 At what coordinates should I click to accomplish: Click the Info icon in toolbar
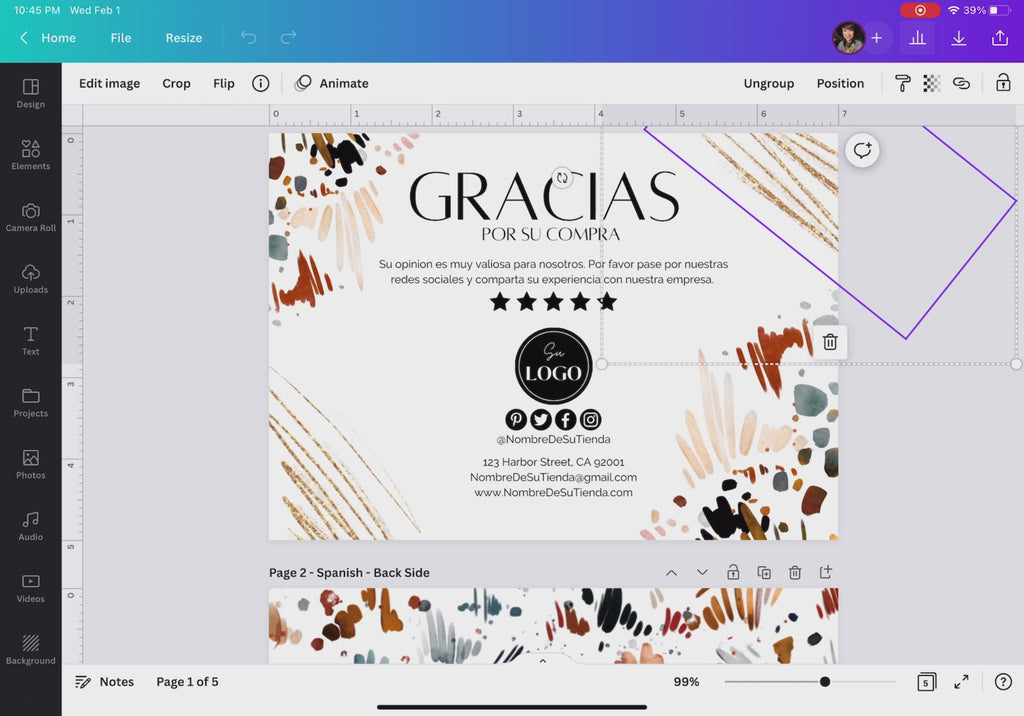tap(261, 83)
